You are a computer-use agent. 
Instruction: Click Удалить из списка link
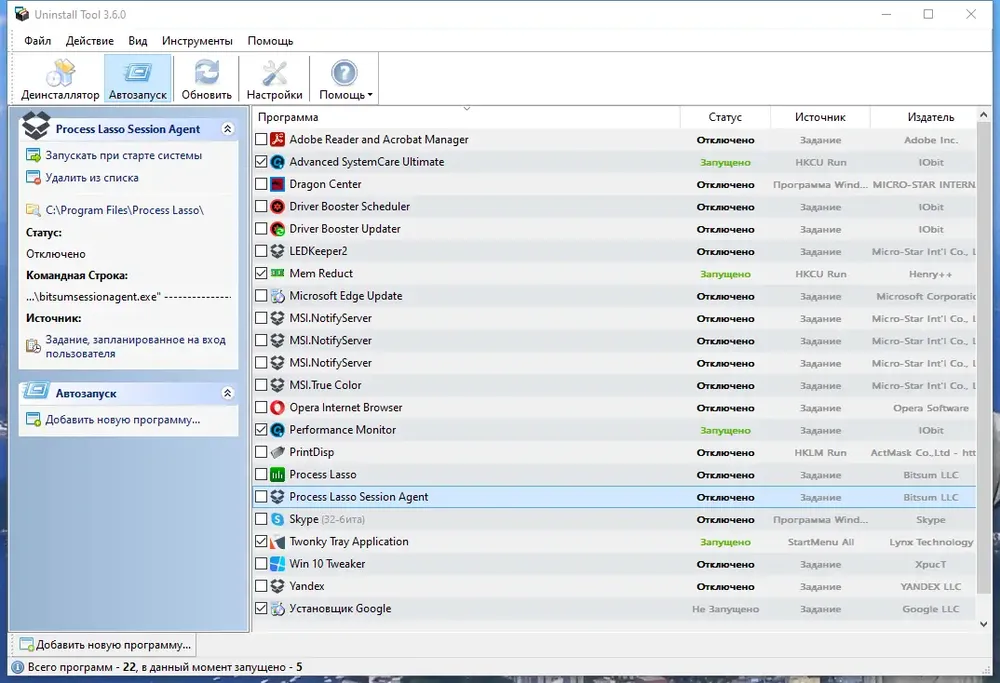click(92, 178)
